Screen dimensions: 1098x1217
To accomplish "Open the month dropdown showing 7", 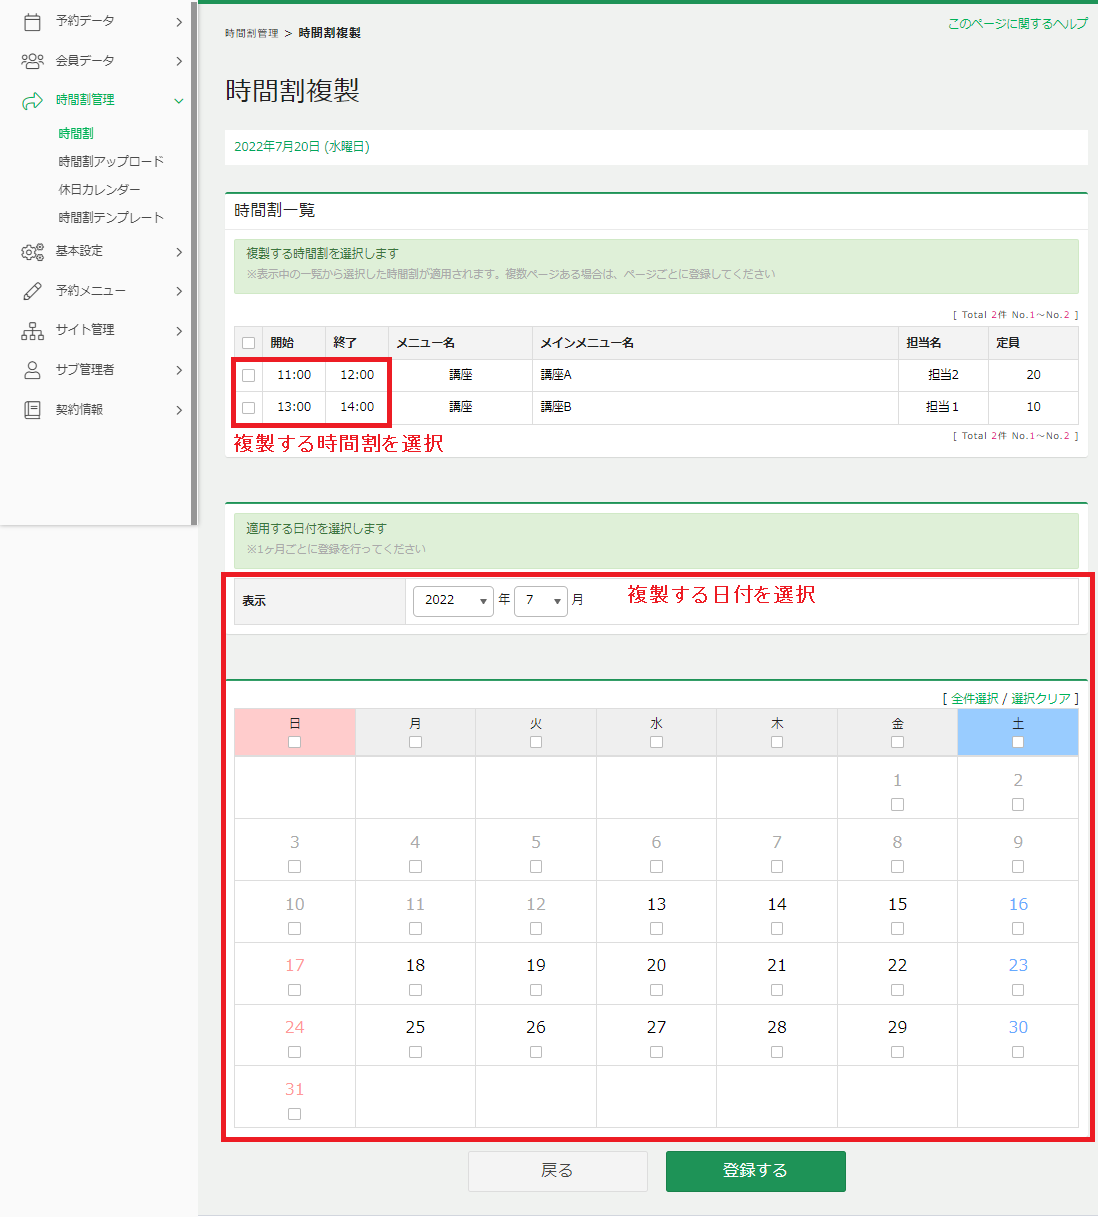I will 541,600.
